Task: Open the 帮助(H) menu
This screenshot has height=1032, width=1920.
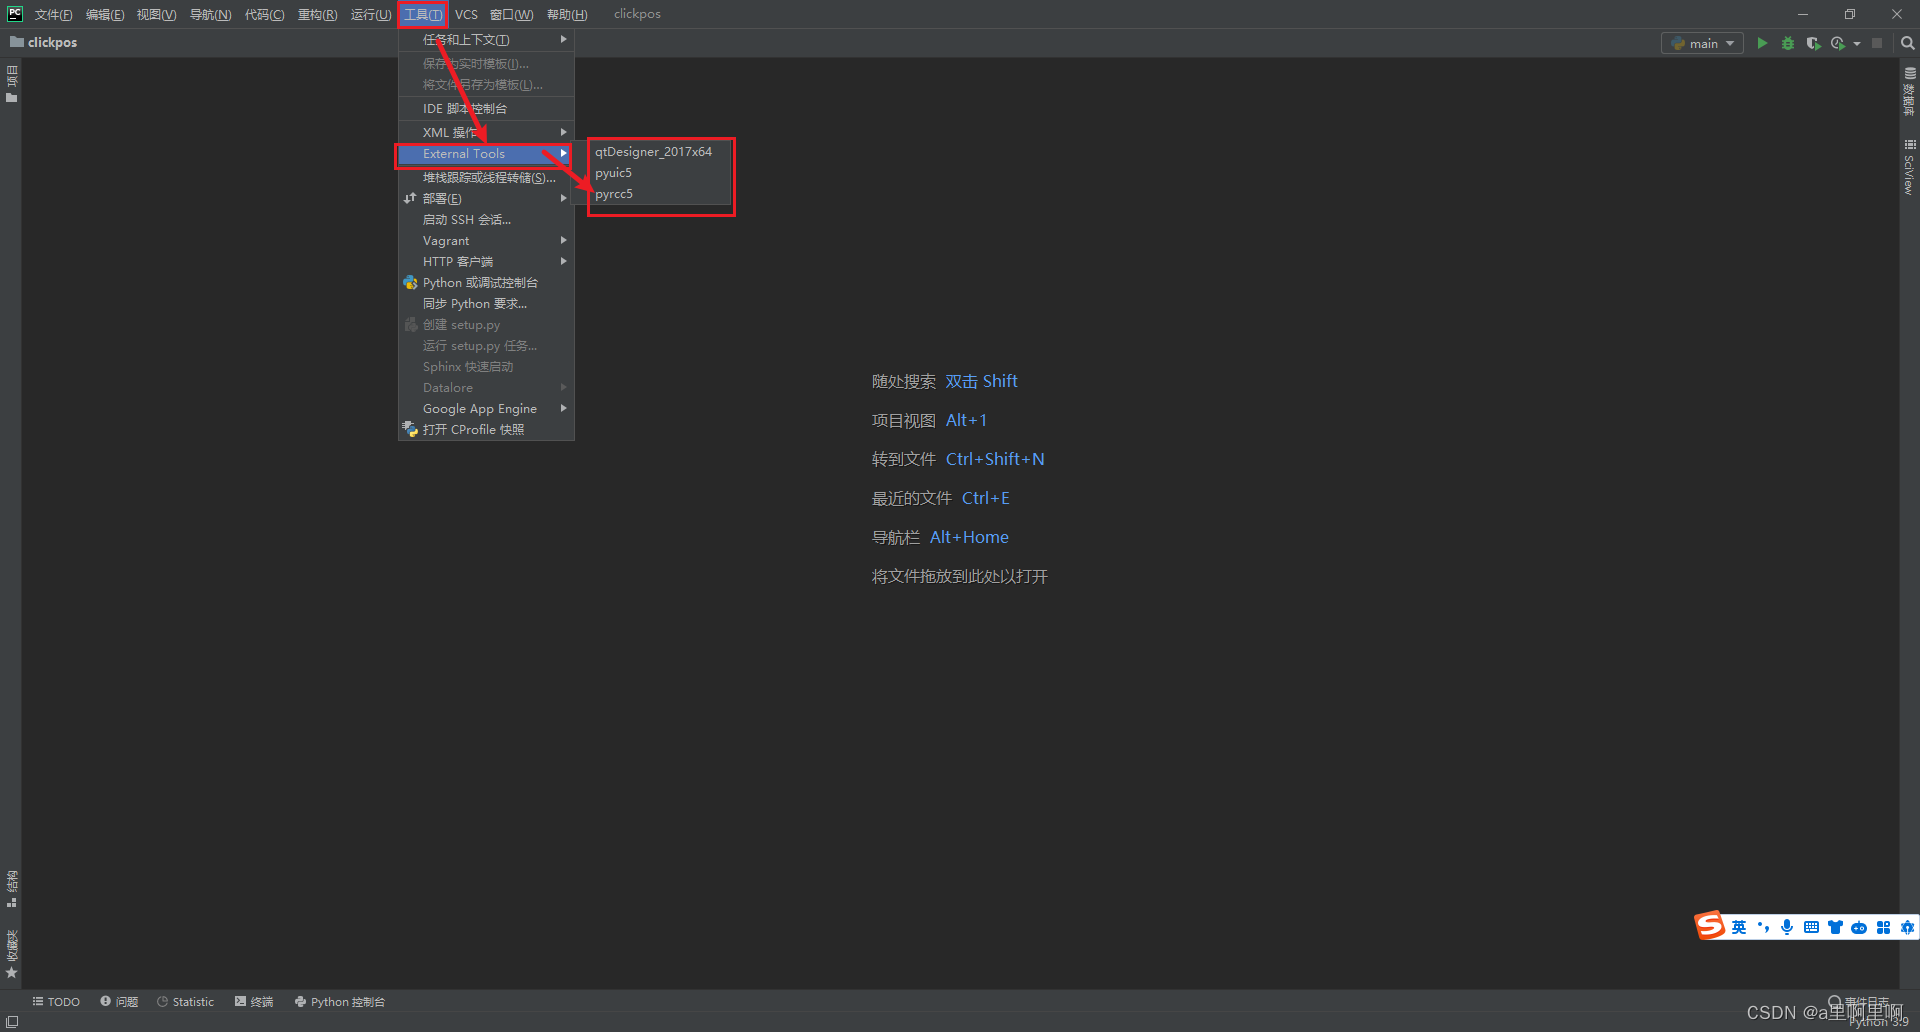Action: 567,14
